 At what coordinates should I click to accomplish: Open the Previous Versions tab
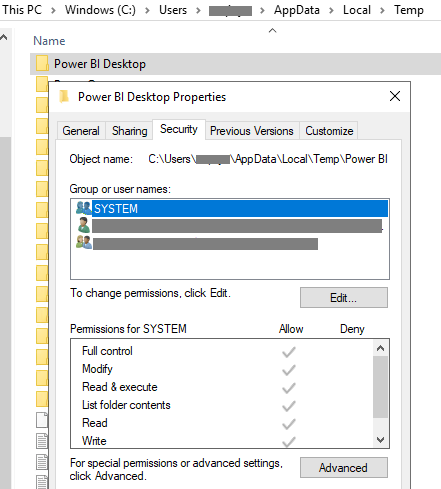[252, 131]
